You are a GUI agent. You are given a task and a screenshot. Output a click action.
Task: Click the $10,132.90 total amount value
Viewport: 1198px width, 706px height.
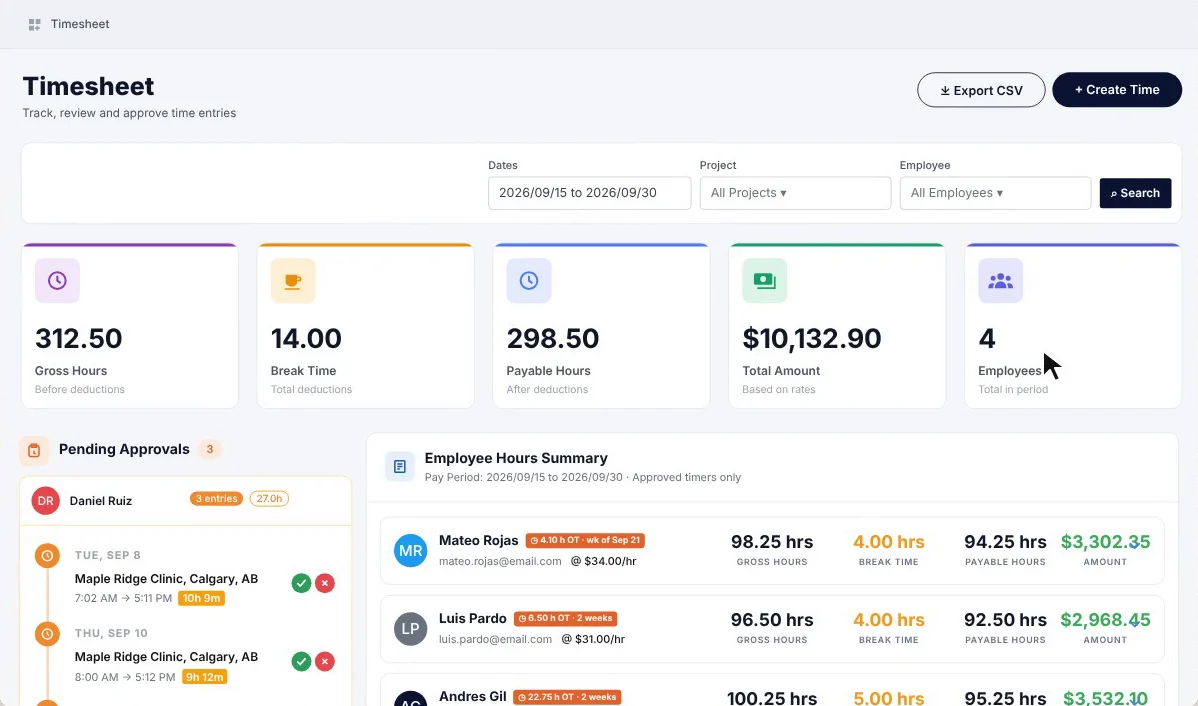811,338
